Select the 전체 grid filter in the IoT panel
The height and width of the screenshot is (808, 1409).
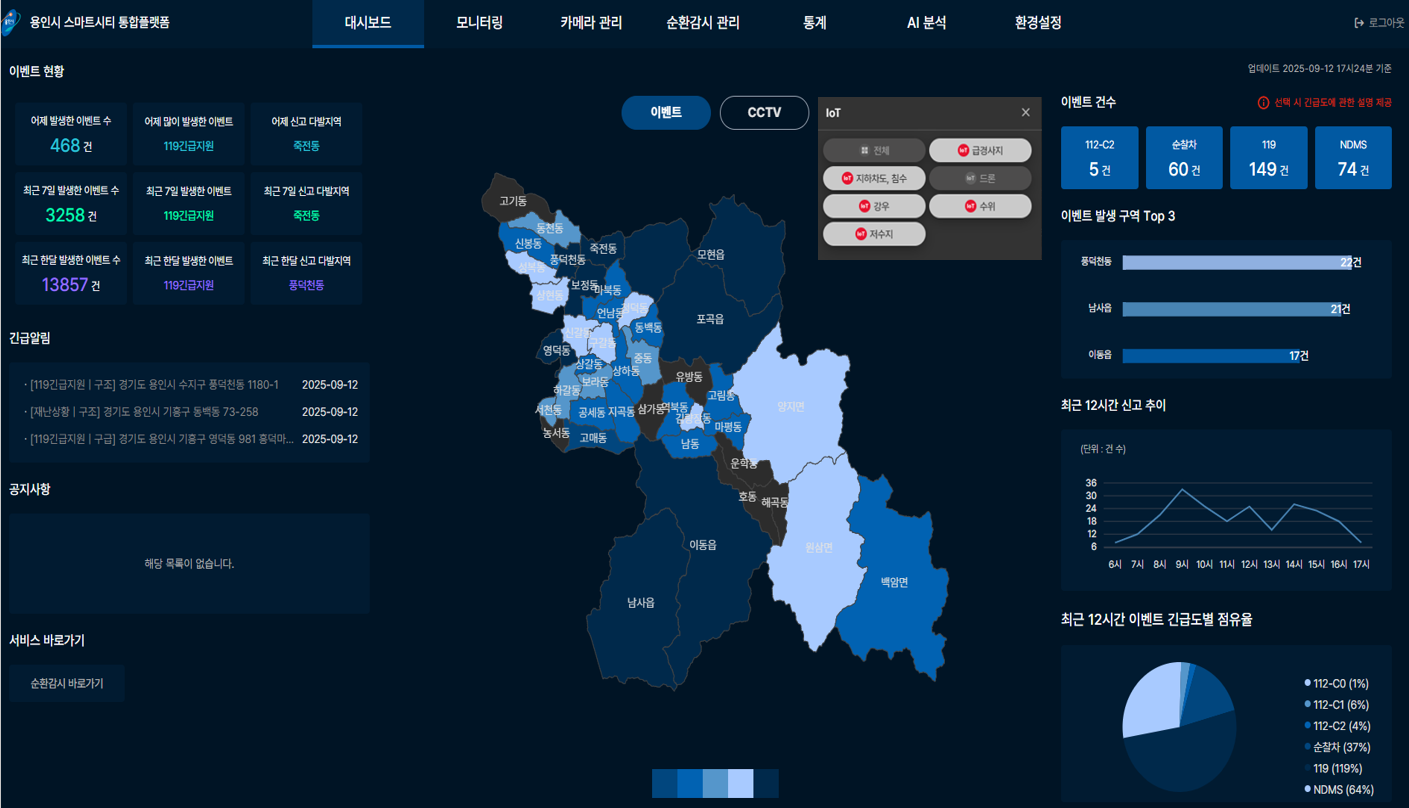[874, 150]
